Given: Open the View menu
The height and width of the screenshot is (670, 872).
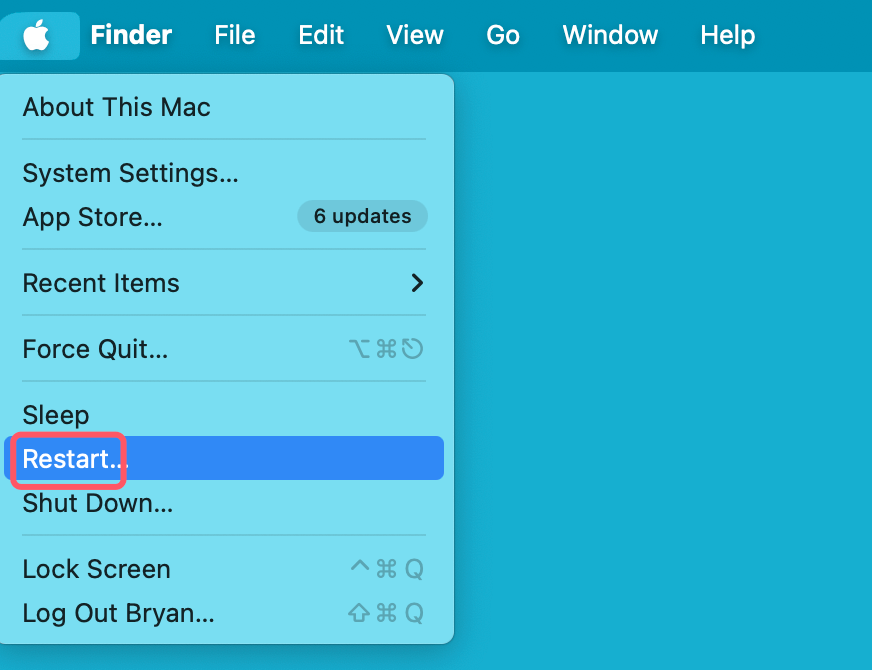Looking at the screenshot, I should [414, 35].
